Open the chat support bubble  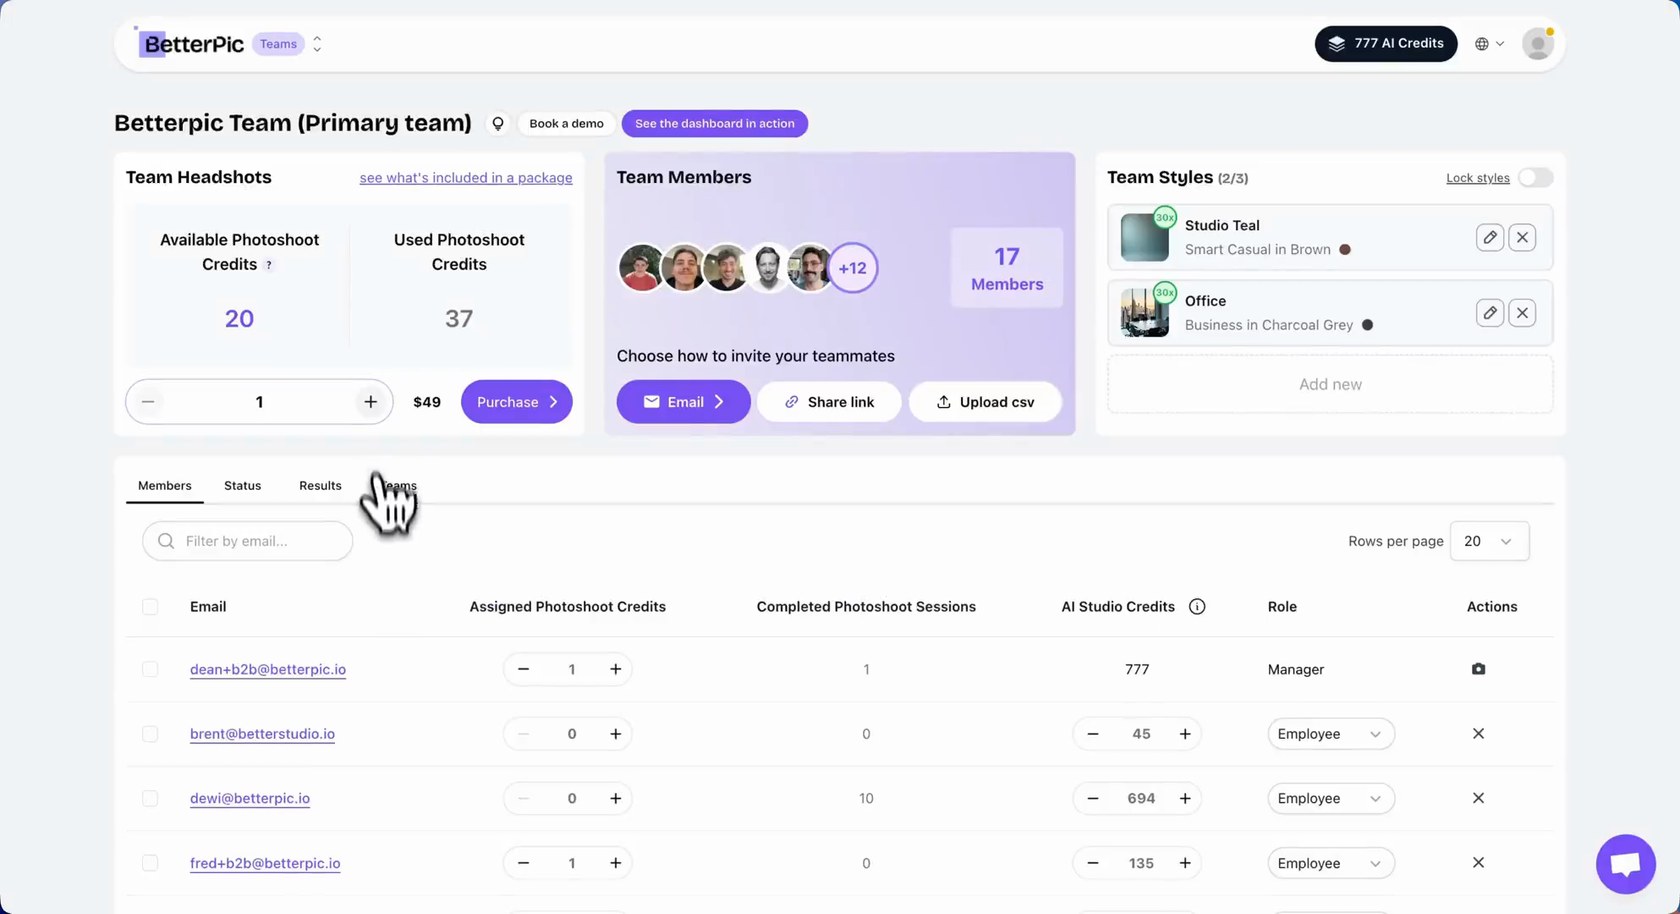1626,864
